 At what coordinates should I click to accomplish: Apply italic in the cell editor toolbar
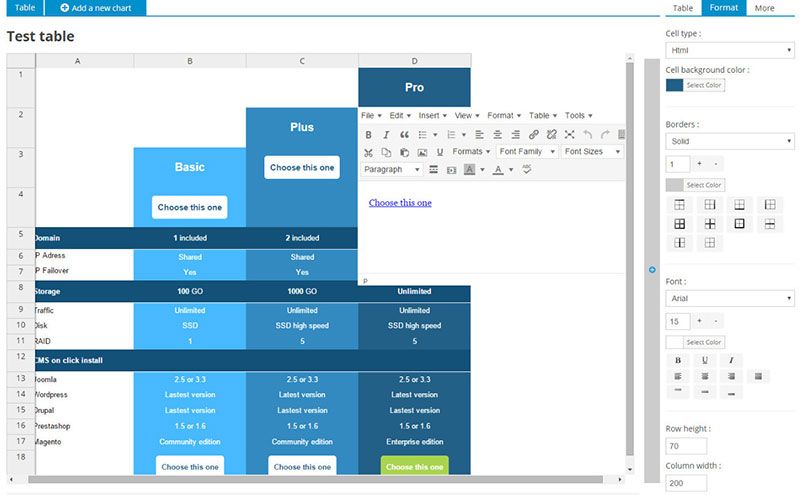tap(386, 135)
